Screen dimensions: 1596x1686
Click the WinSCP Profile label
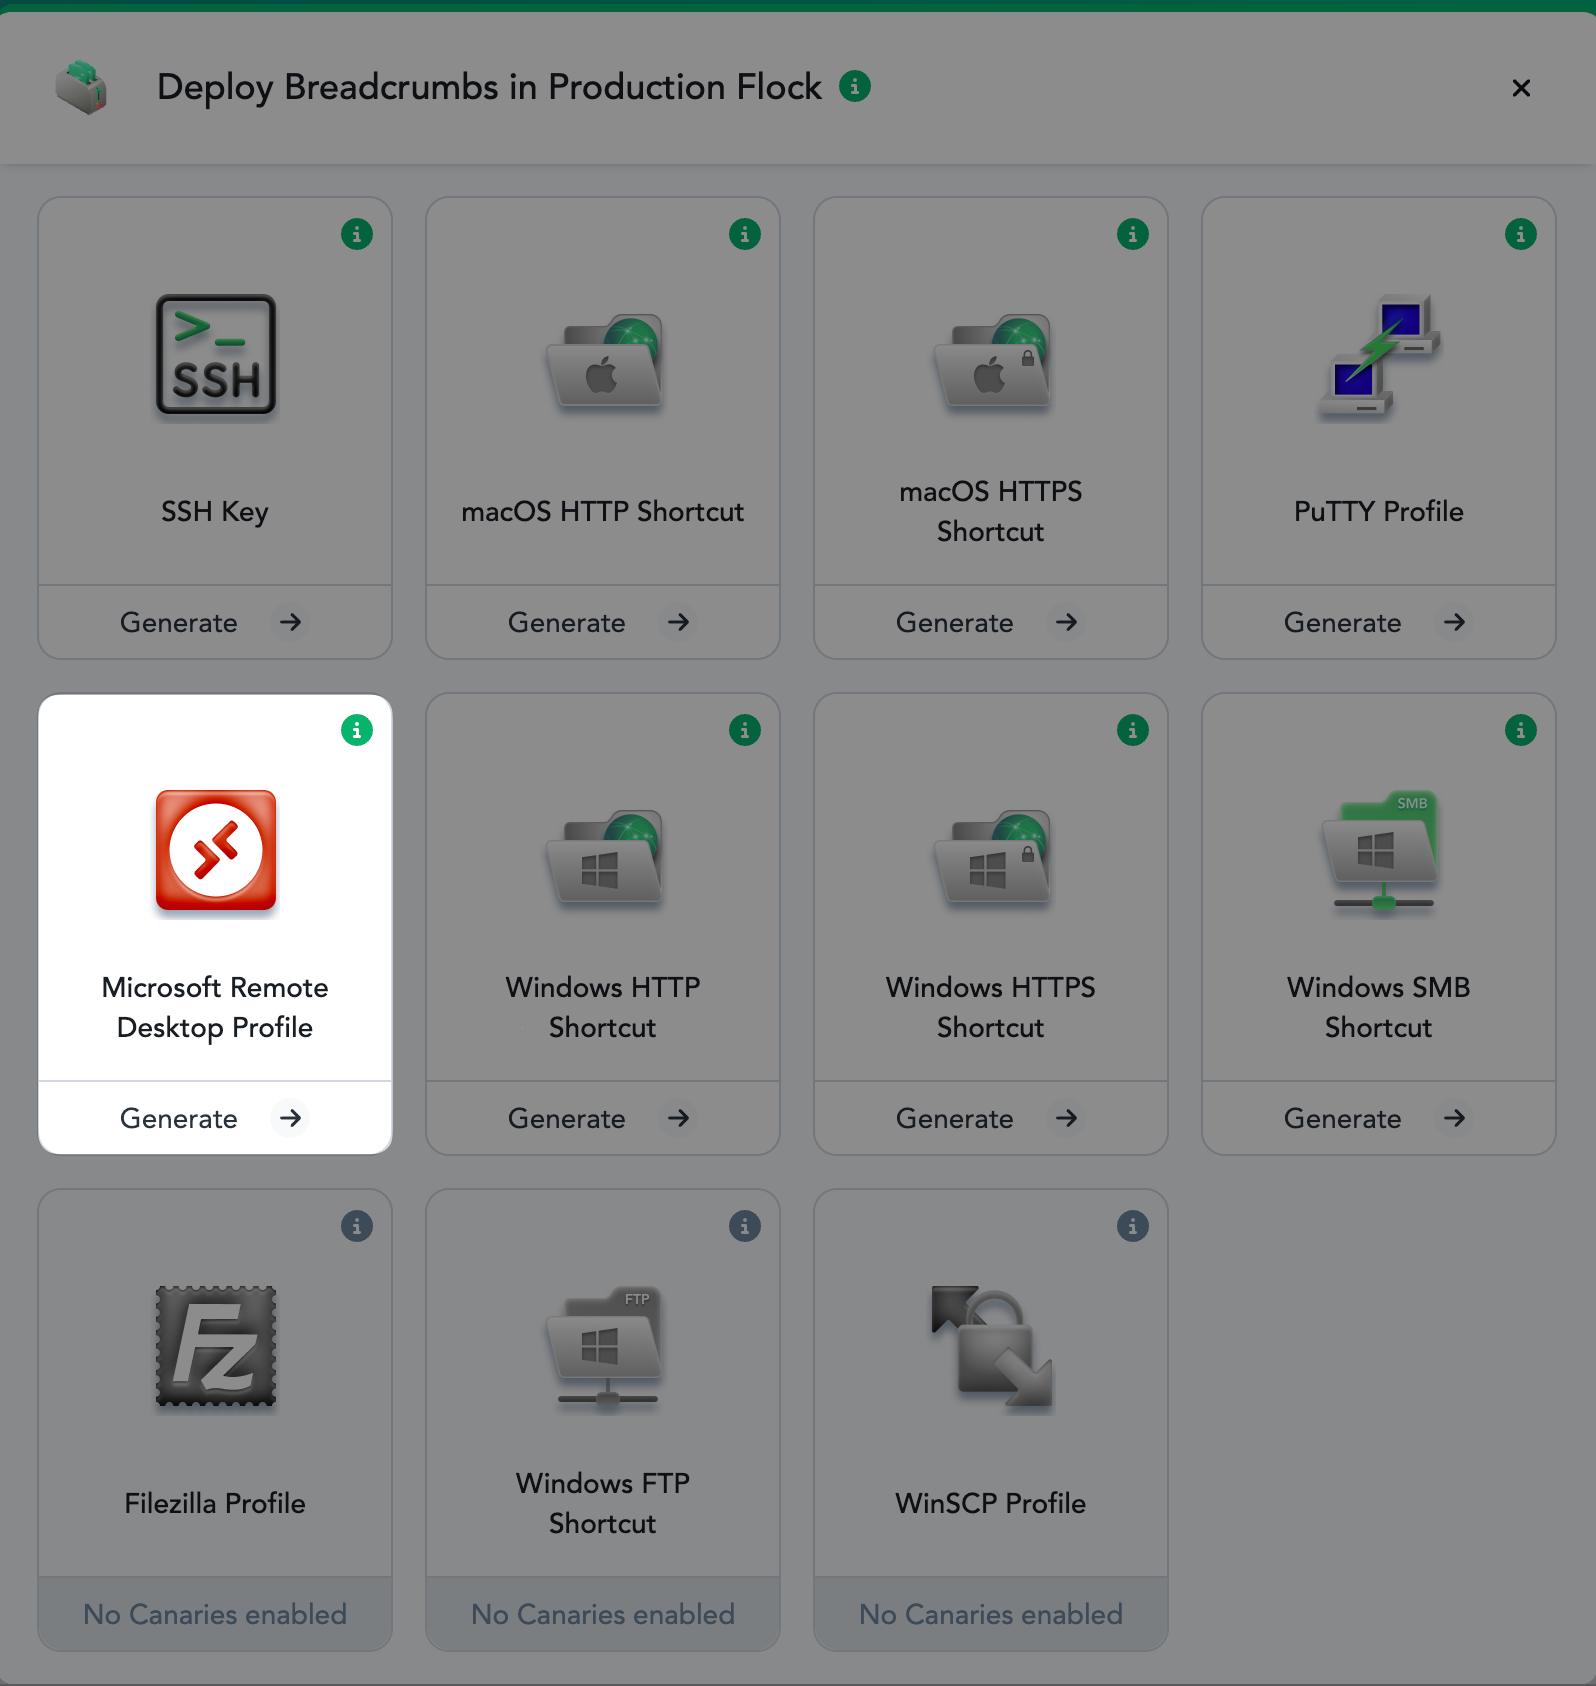coord(991,1504)
